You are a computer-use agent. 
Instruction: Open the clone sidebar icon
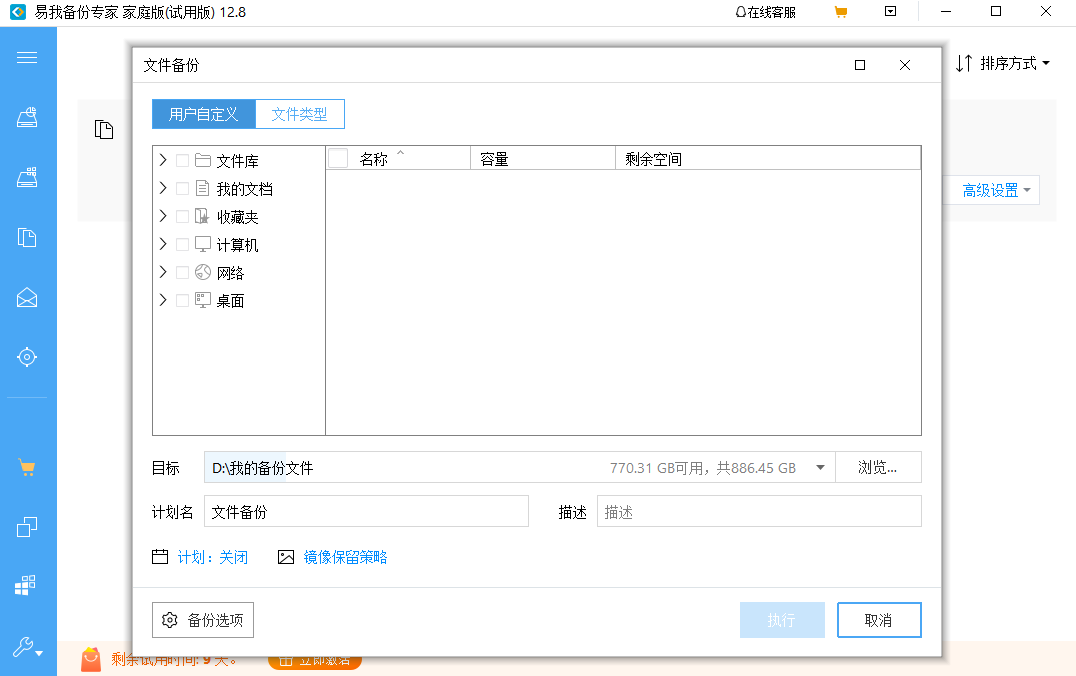coord(27,526)
